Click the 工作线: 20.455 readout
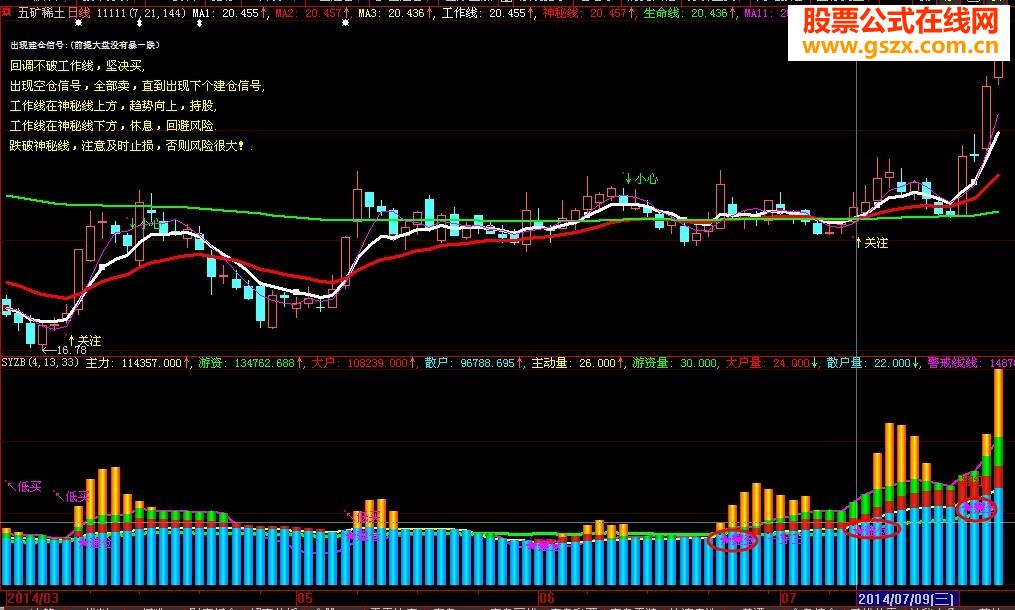 pos(486,13)
